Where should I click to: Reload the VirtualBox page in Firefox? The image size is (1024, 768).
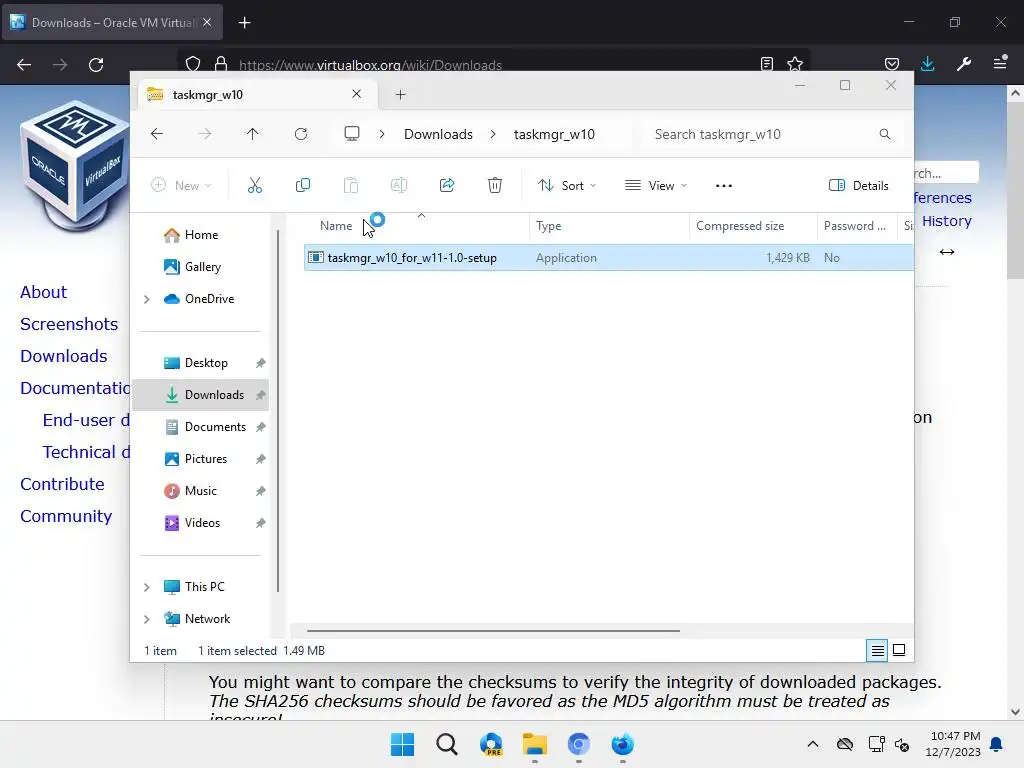(96, 65)
